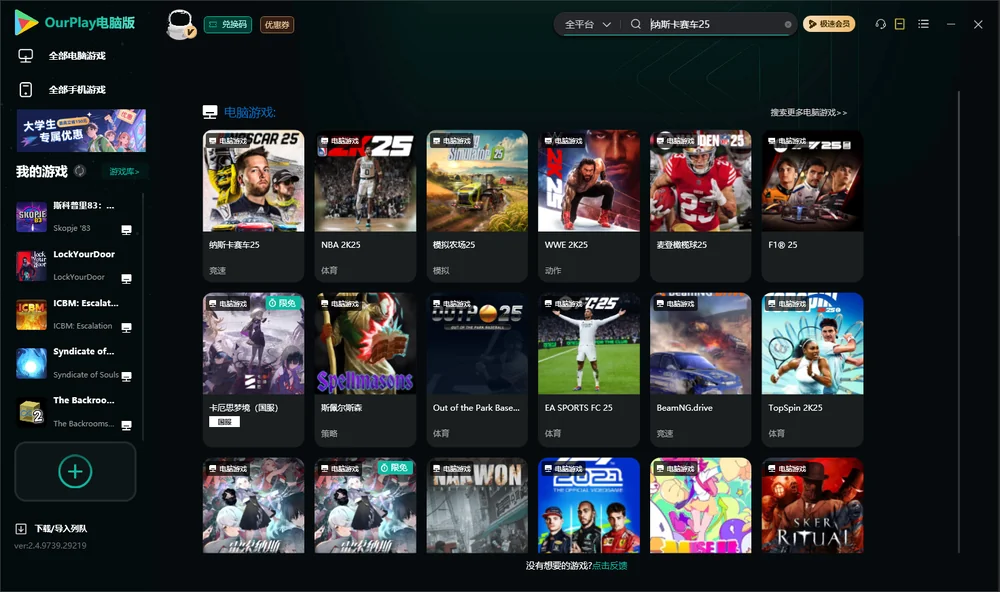The width and height of the screenshot is (1000, 592).
Task: Open the WON game cover in third row
Action: point(477,505)
